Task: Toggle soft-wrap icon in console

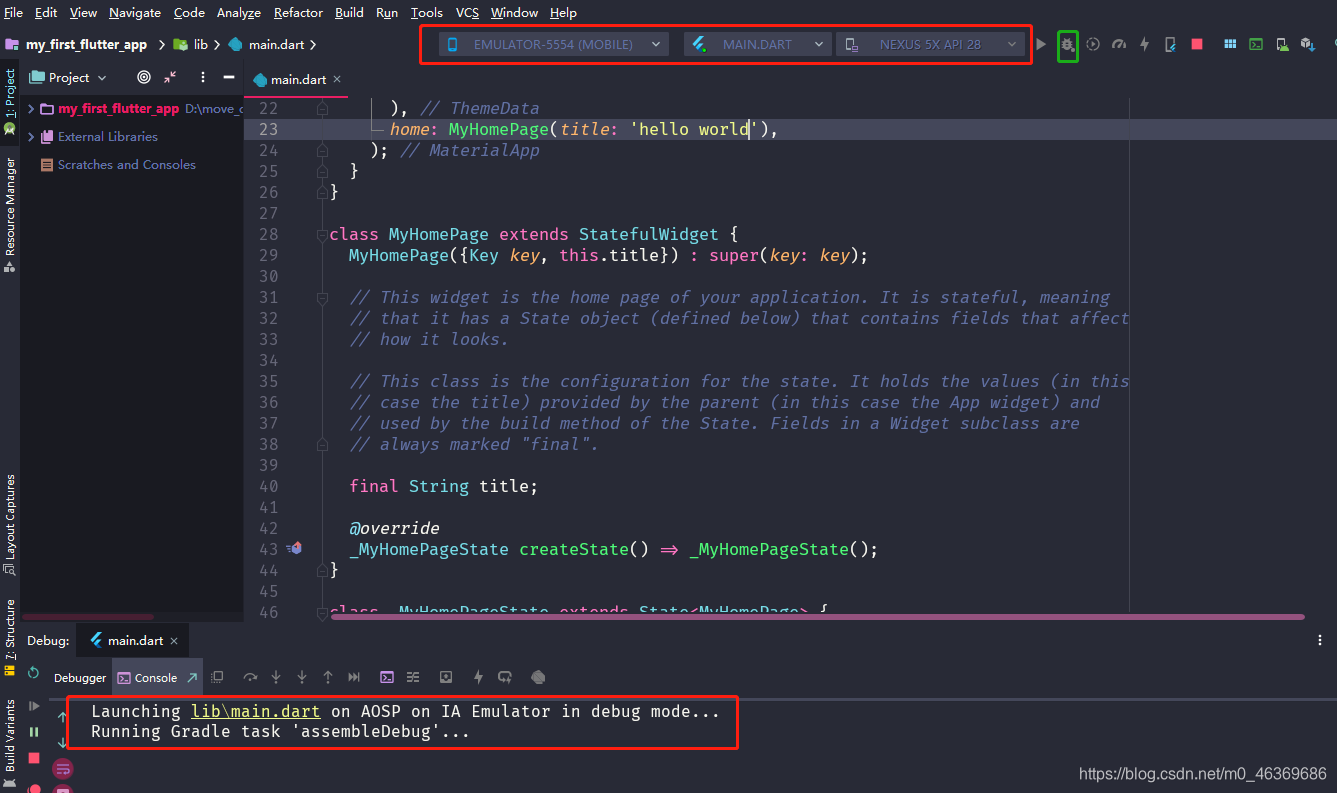Action: [x=63, y=768]
